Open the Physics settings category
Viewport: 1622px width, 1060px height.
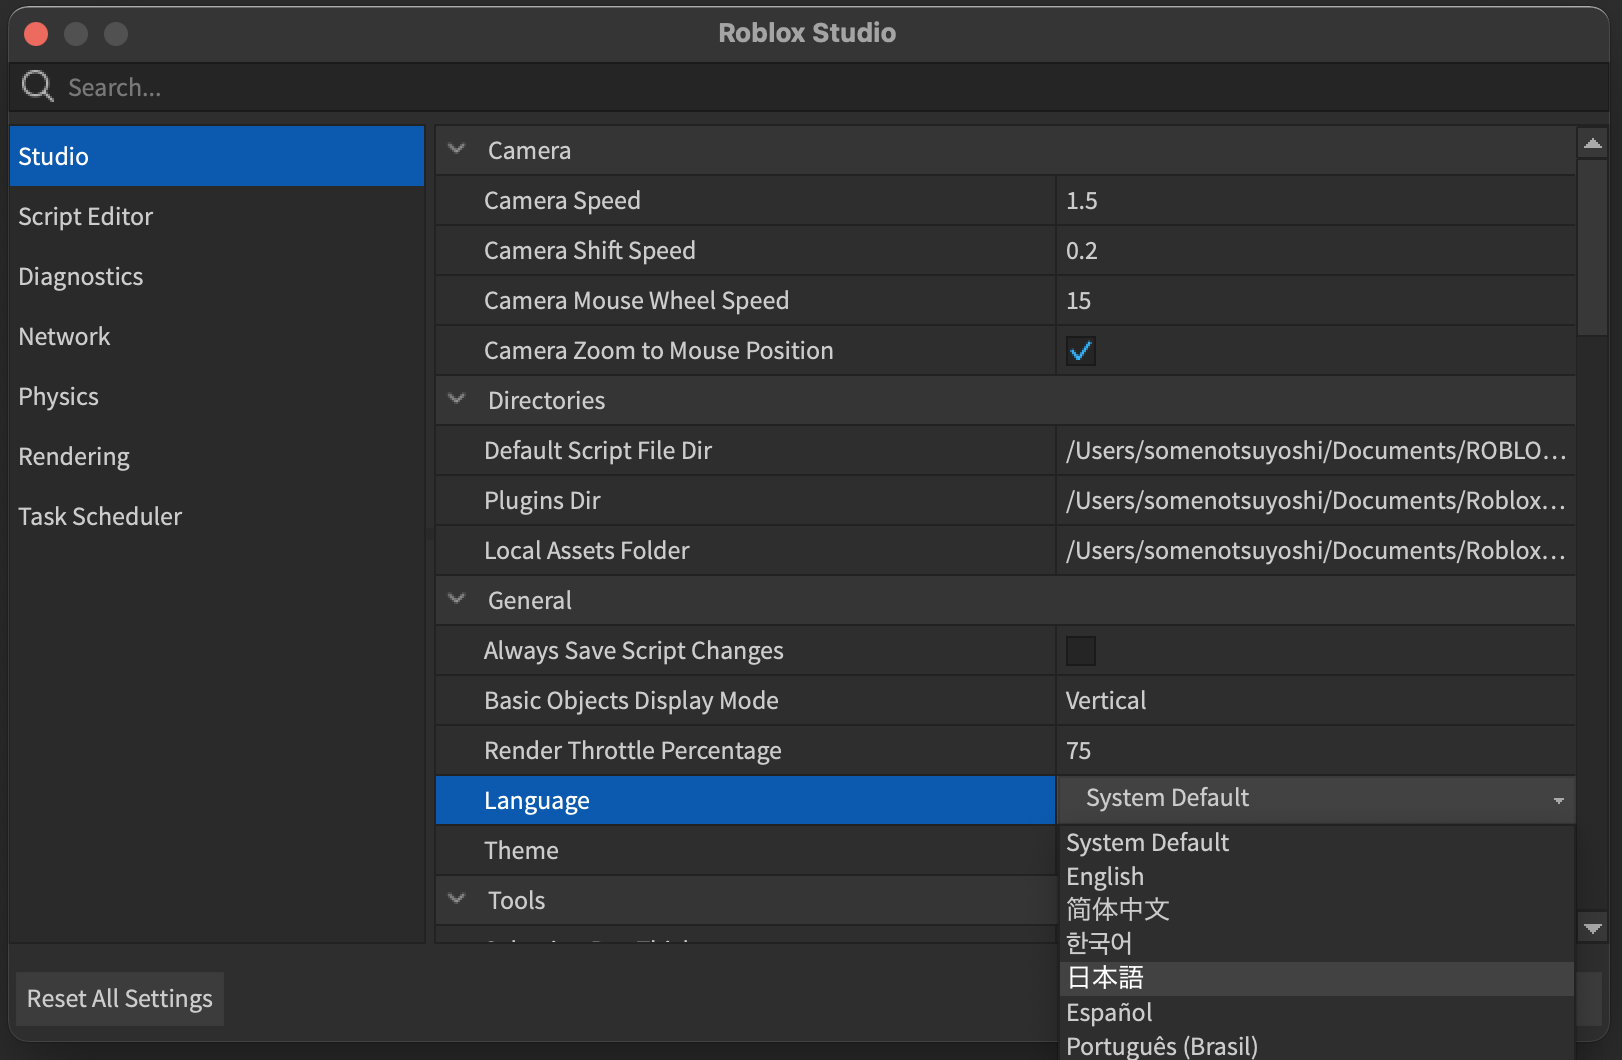[x=217, y=396]
